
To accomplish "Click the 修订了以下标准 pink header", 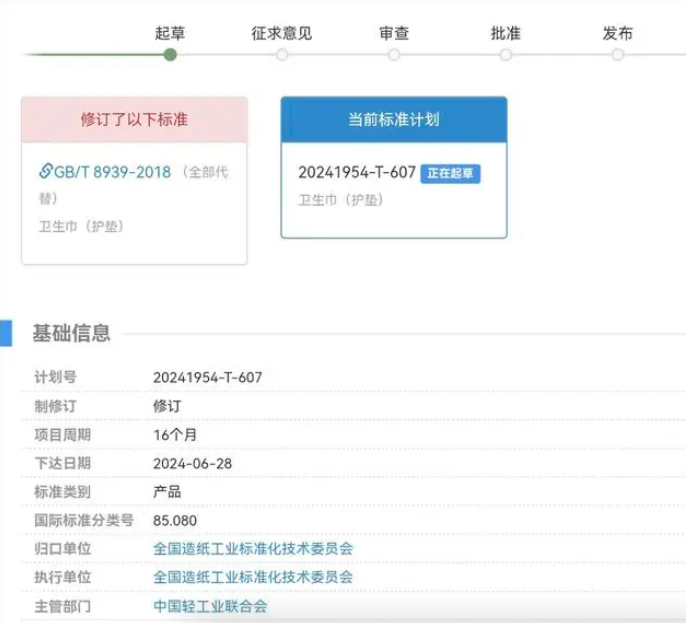I will pyautogui.click(x=134, y=120).
